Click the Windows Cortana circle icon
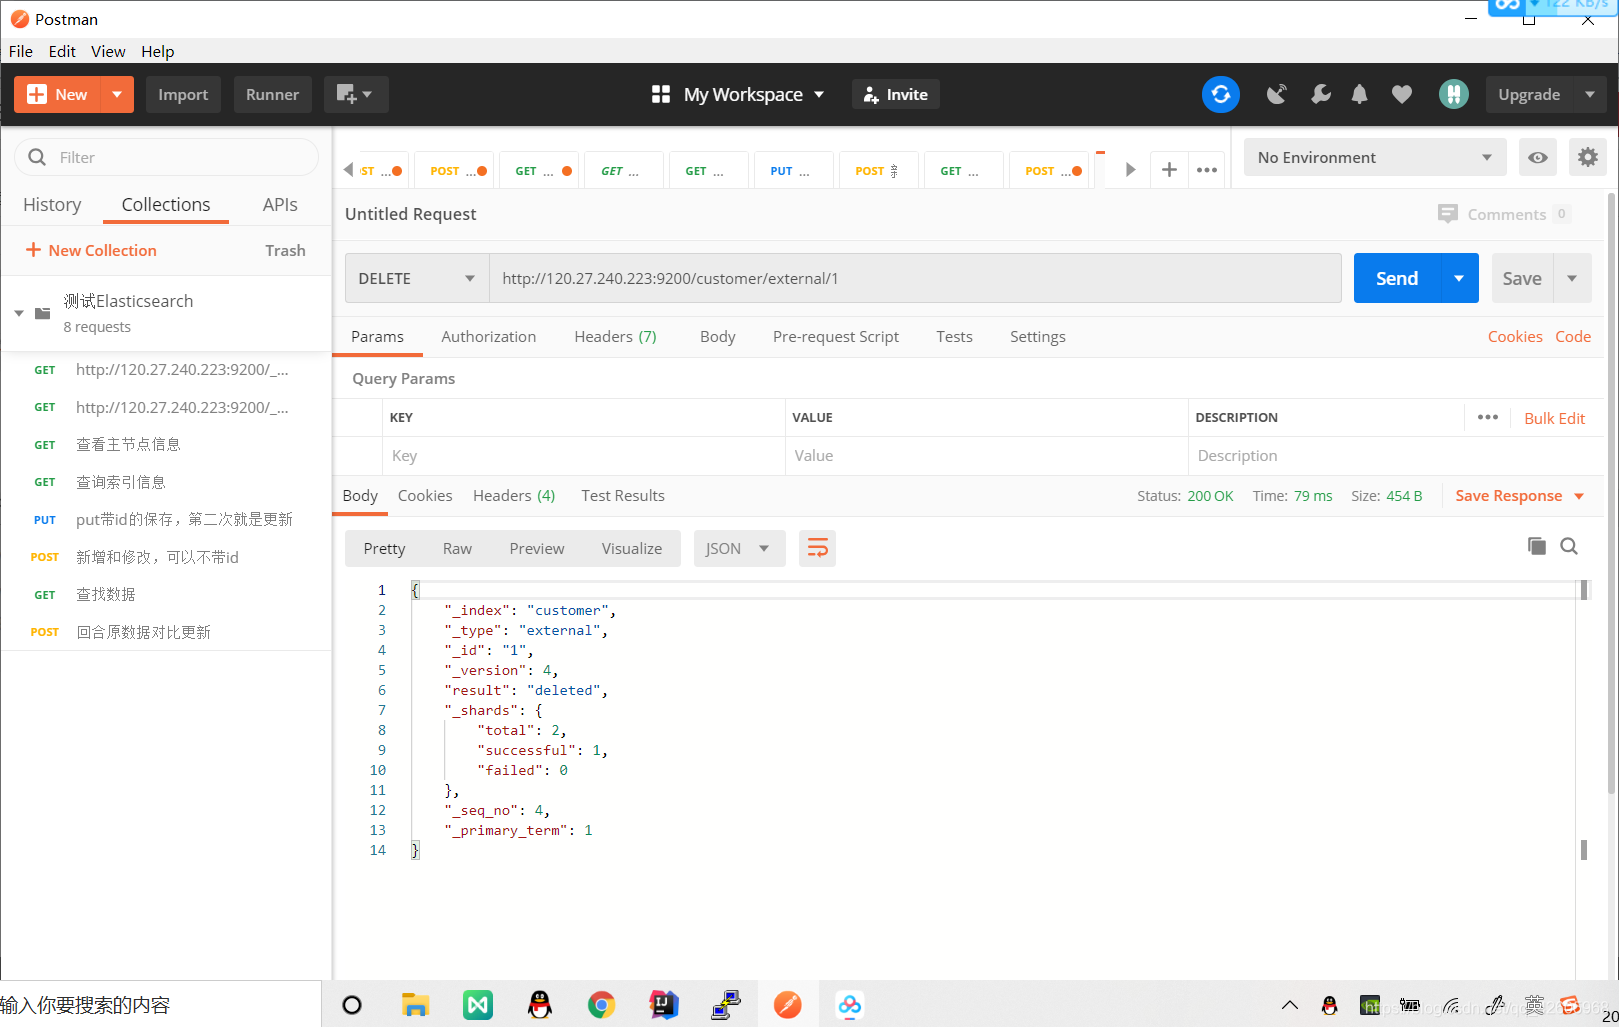 coord(352,1005)
